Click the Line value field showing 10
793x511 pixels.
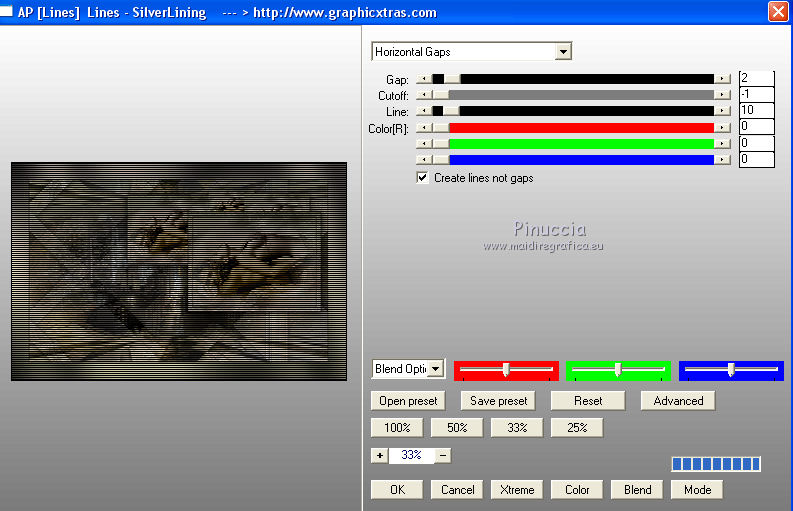(757, 110)
